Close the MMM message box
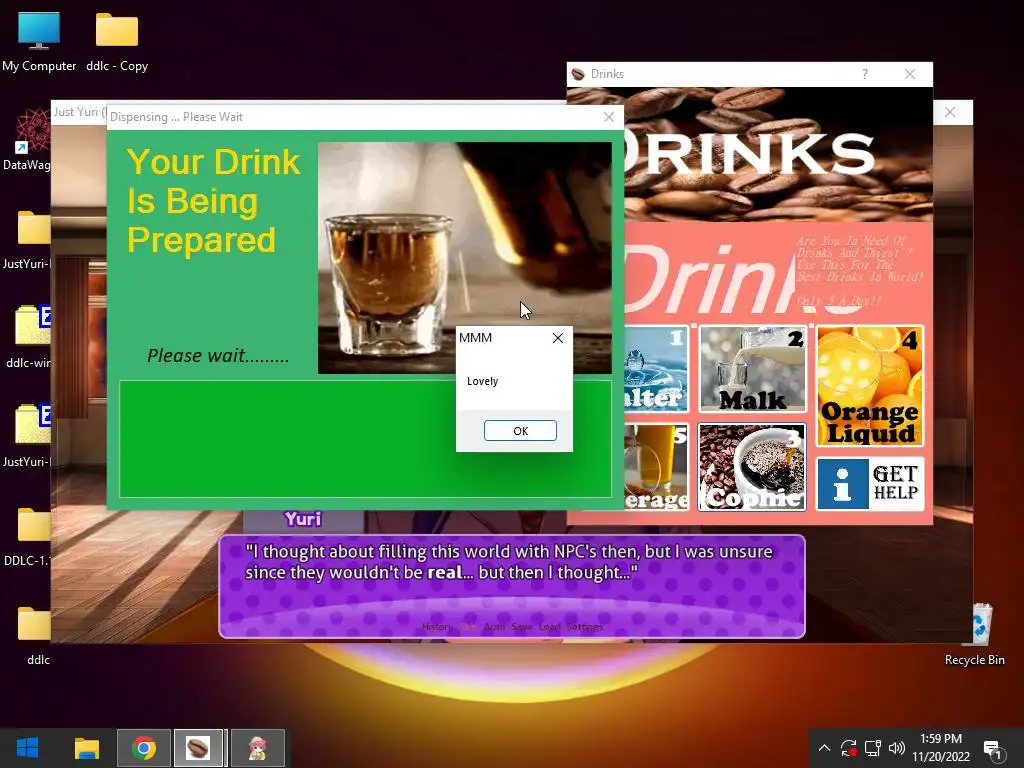 click(x=558, y=338)
